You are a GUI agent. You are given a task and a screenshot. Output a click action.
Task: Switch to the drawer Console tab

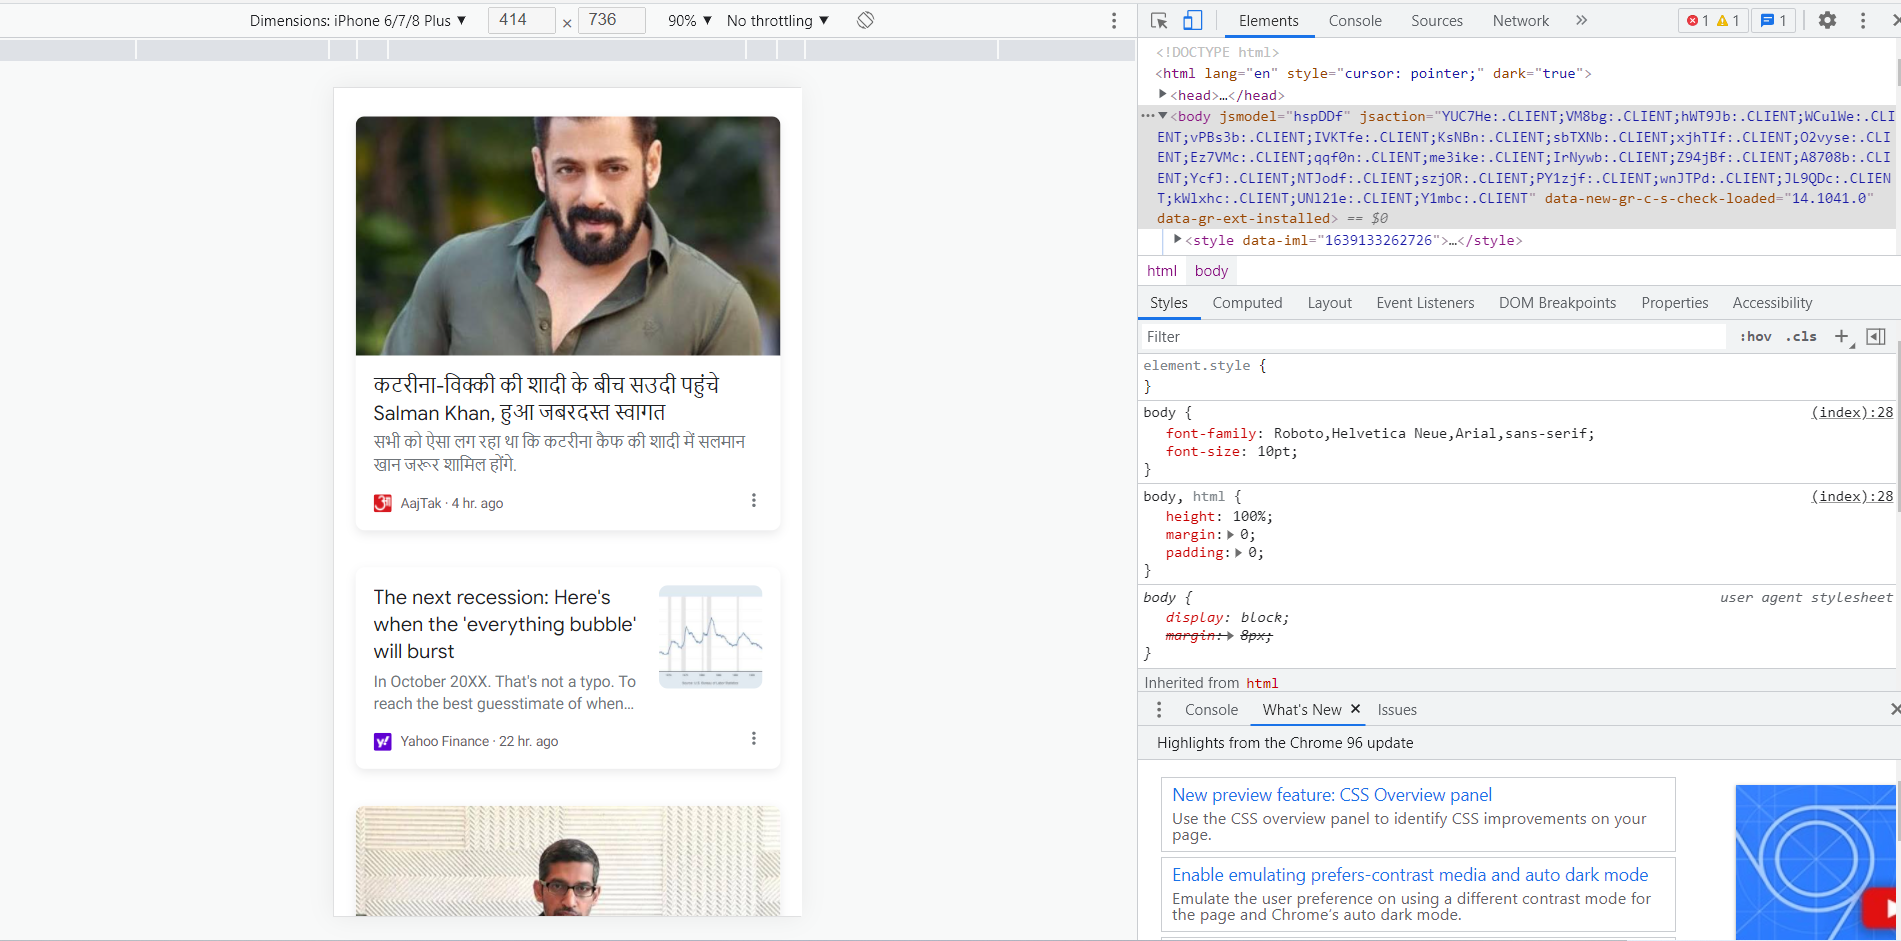tap(1211, 710)
